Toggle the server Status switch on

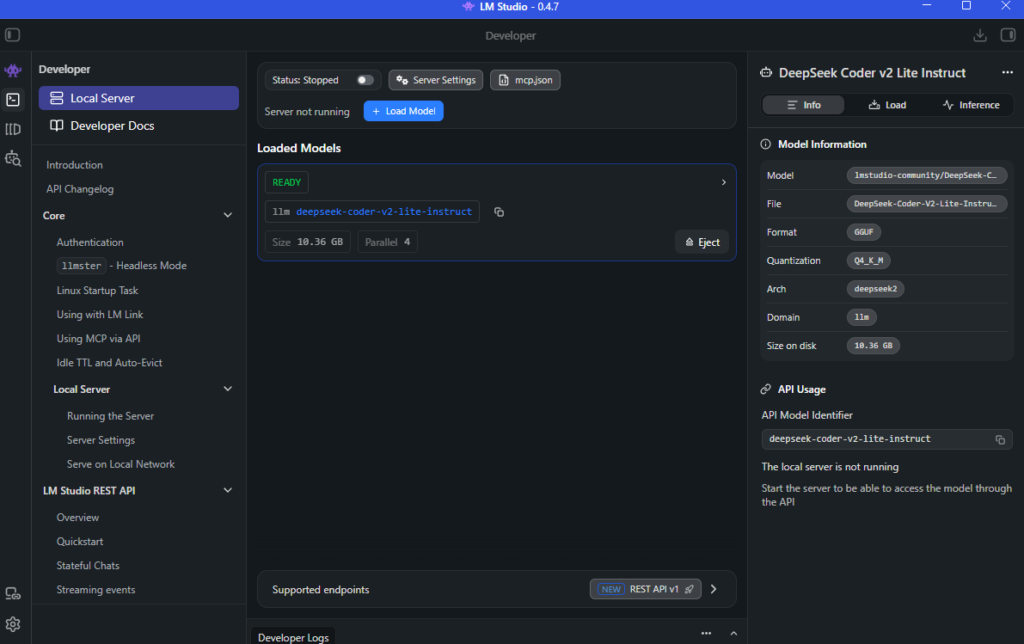pyautogui.click(x=365, y=80)
